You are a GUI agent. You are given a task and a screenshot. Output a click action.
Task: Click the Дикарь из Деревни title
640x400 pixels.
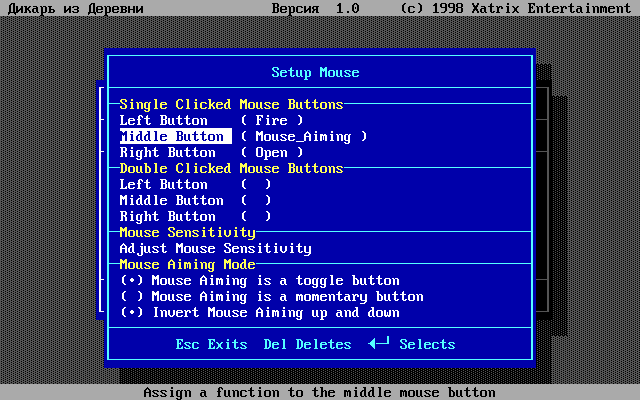[76, 8]
